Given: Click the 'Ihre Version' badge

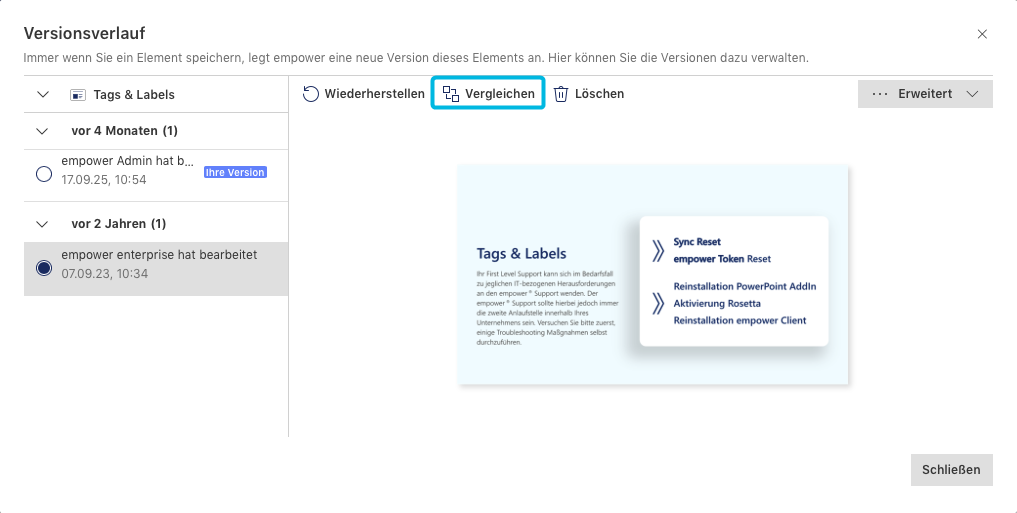Looking at the screenshot, I should pyautogui.click(x=235, y=173).
